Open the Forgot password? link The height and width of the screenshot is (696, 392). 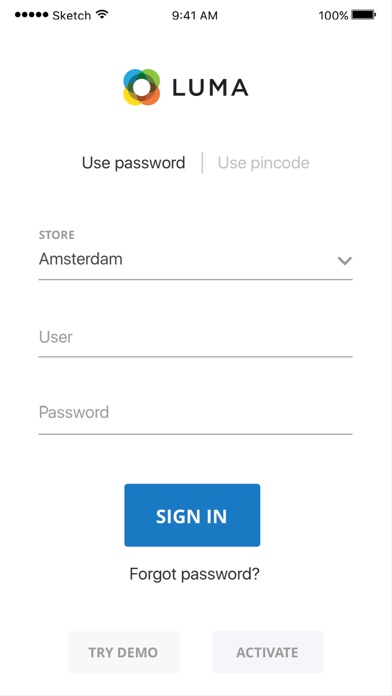[x=194, y=574]
